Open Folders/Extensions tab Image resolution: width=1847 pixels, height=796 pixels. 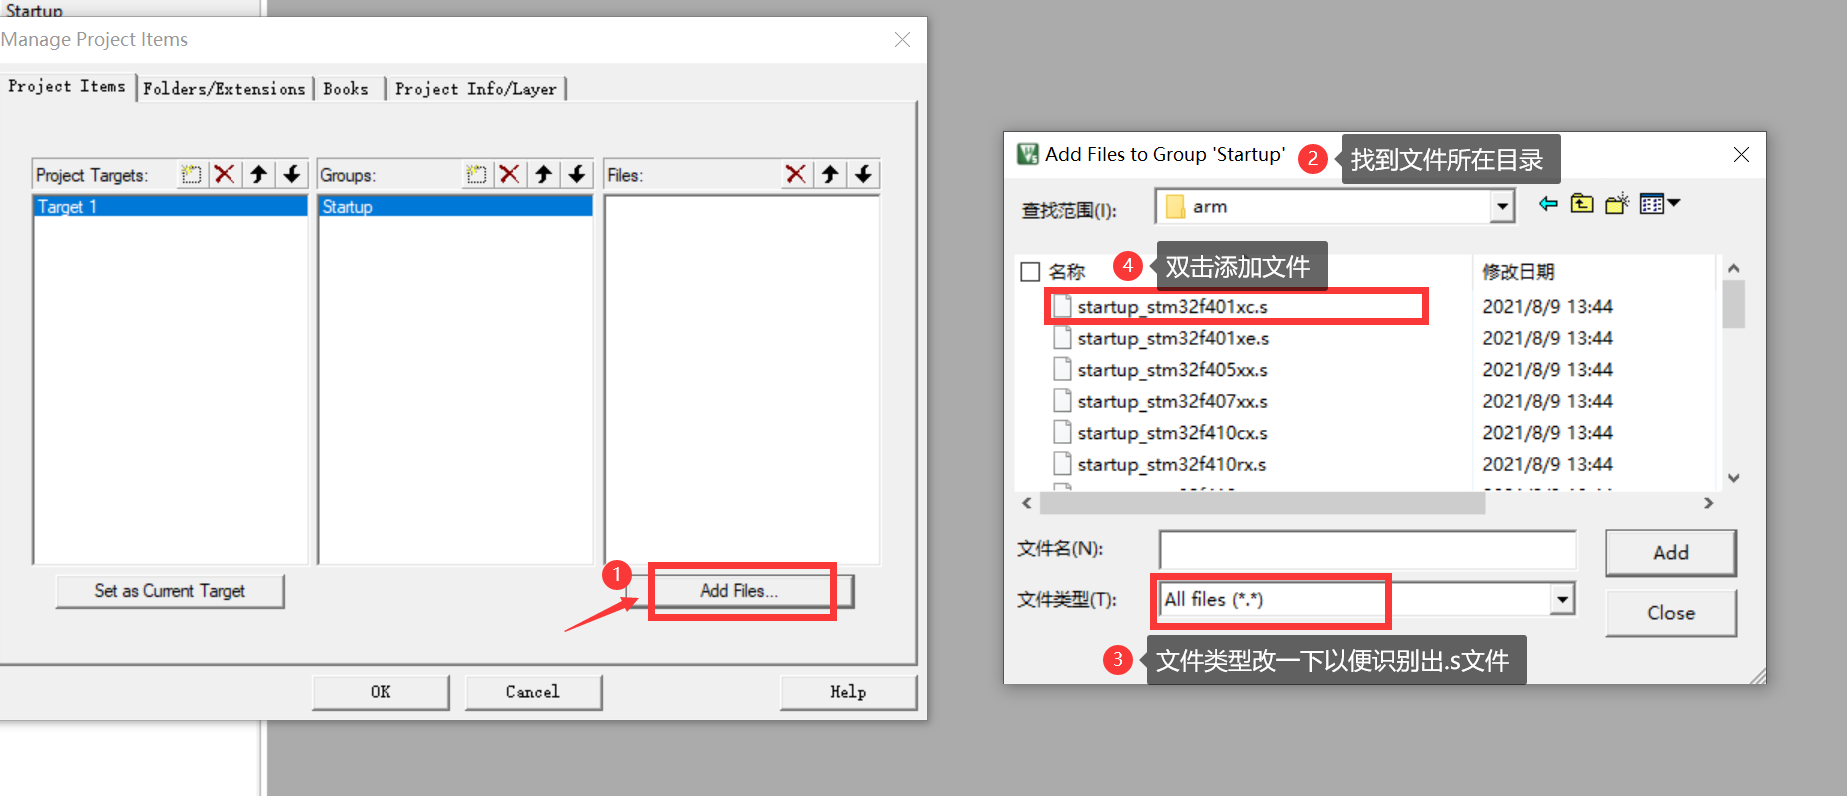(224, 89)
